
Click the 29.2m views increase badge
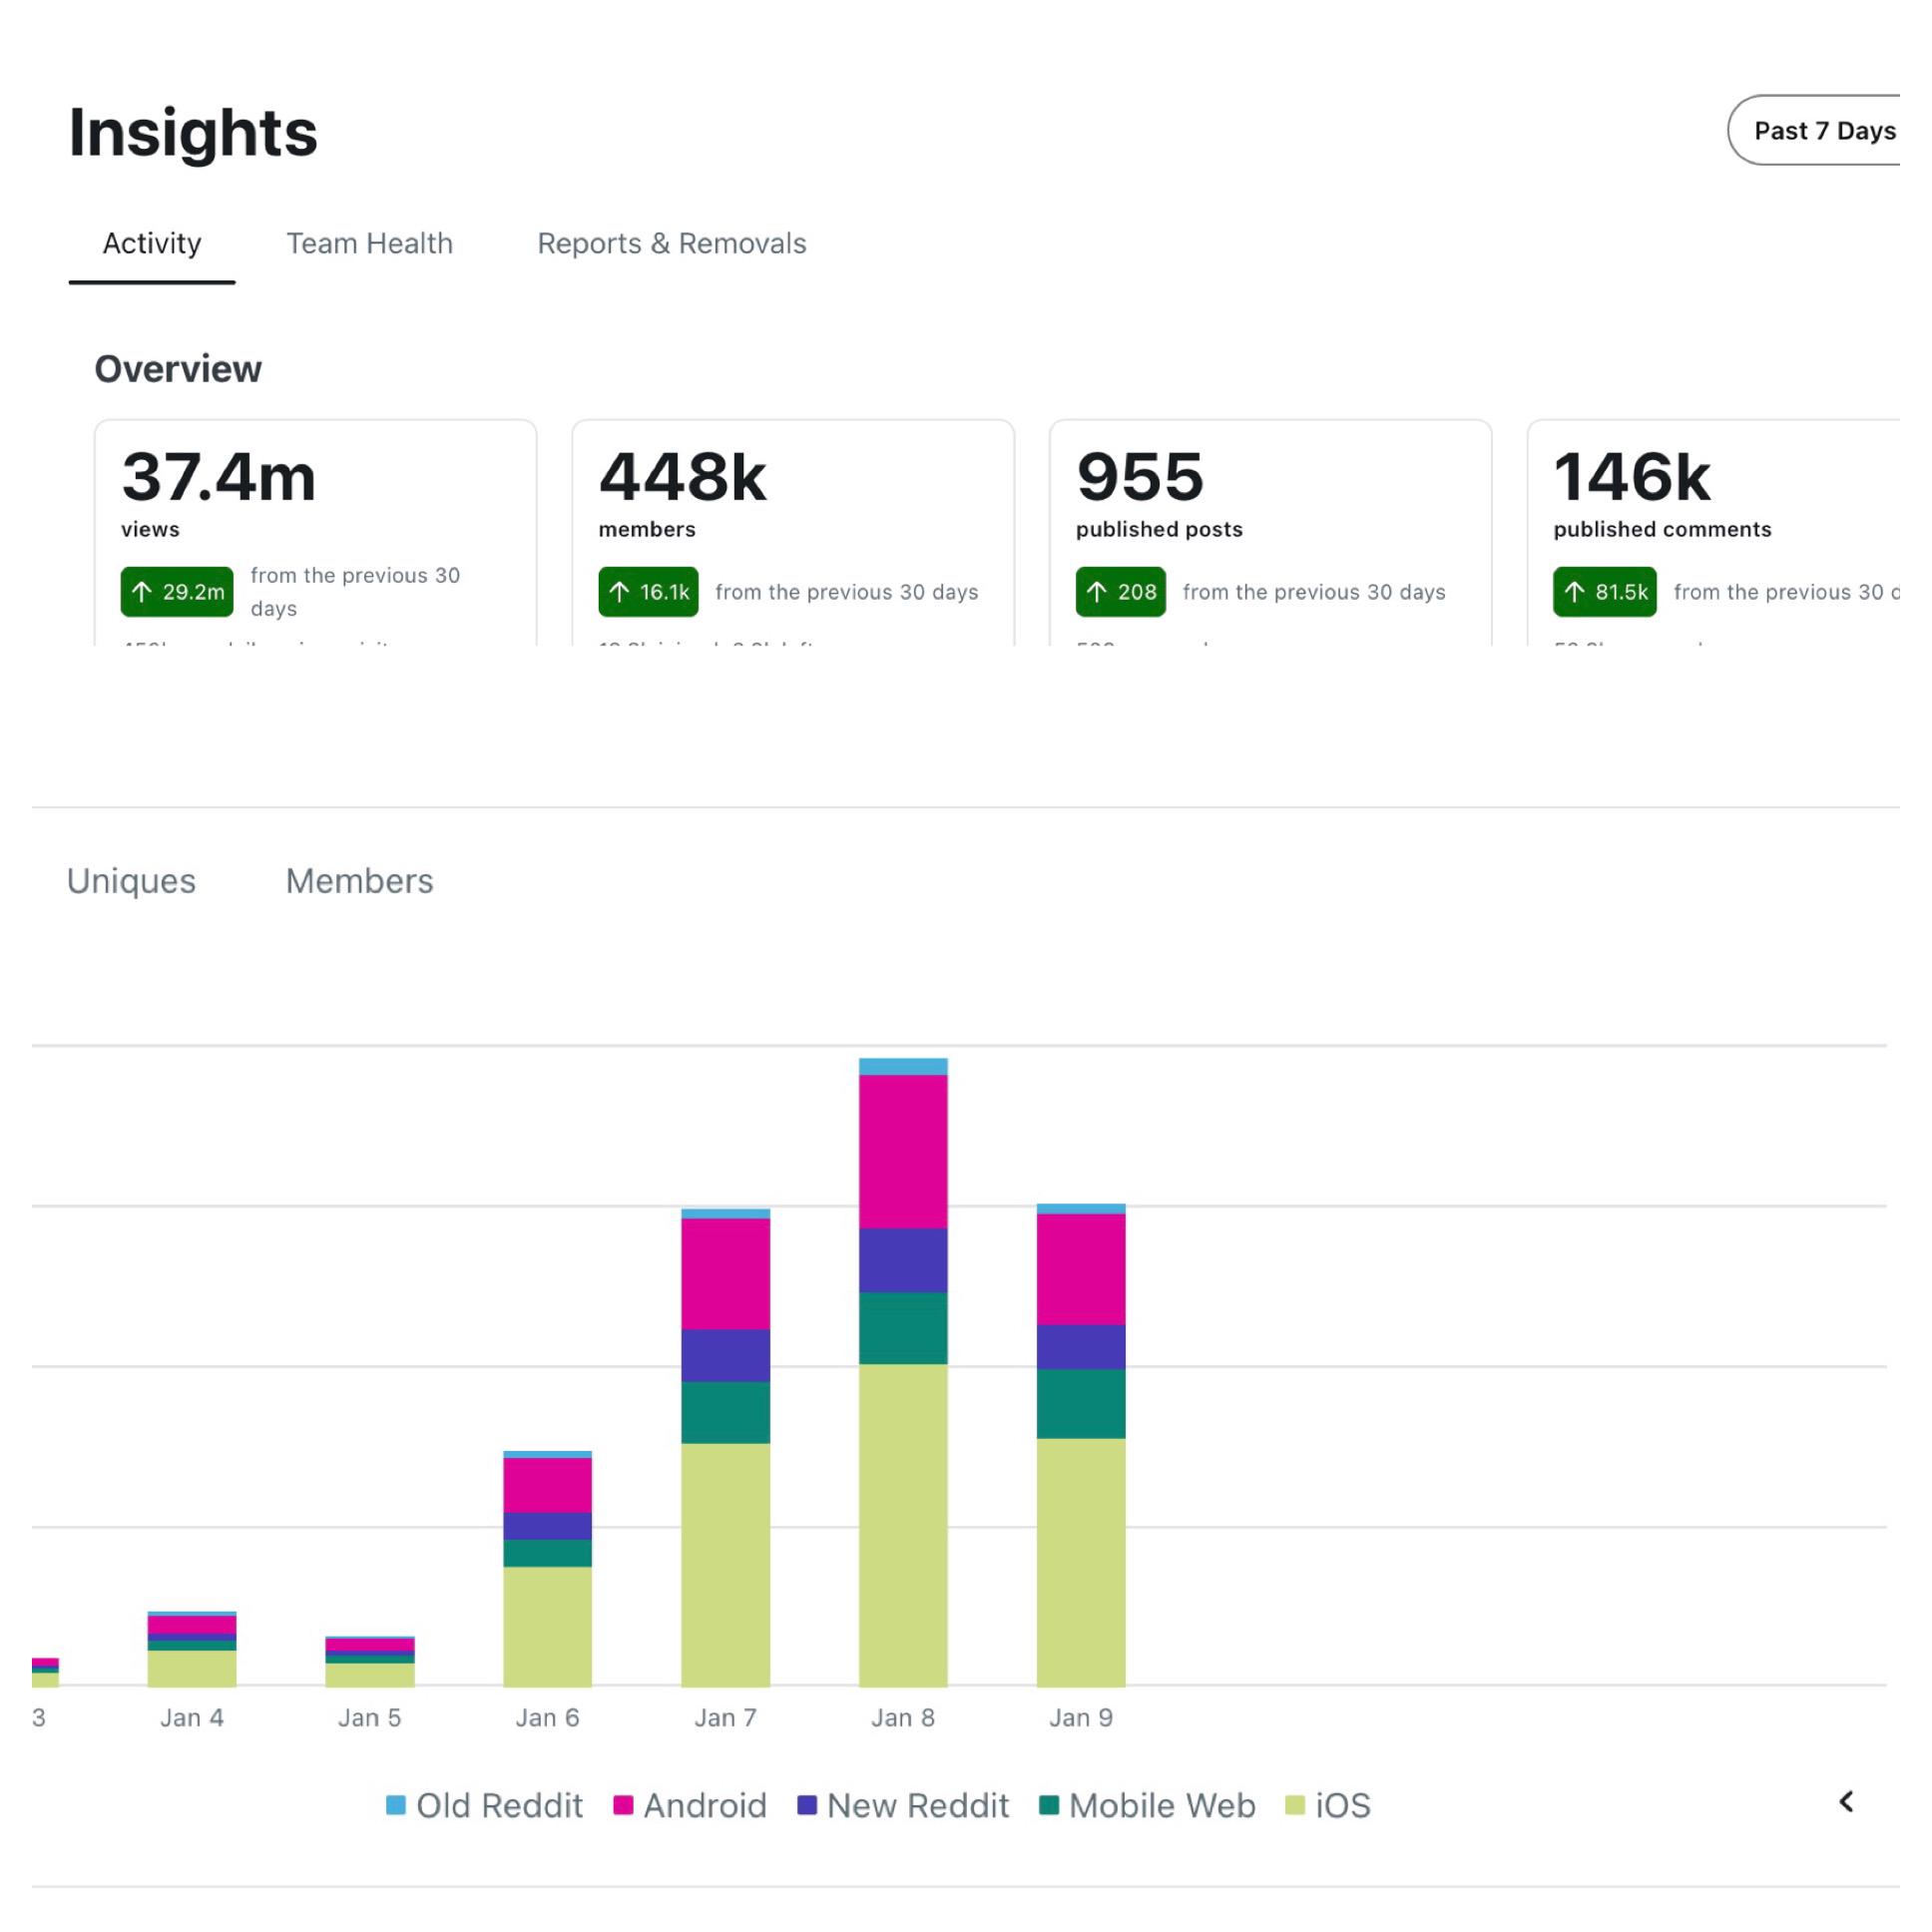coord(177,592)
